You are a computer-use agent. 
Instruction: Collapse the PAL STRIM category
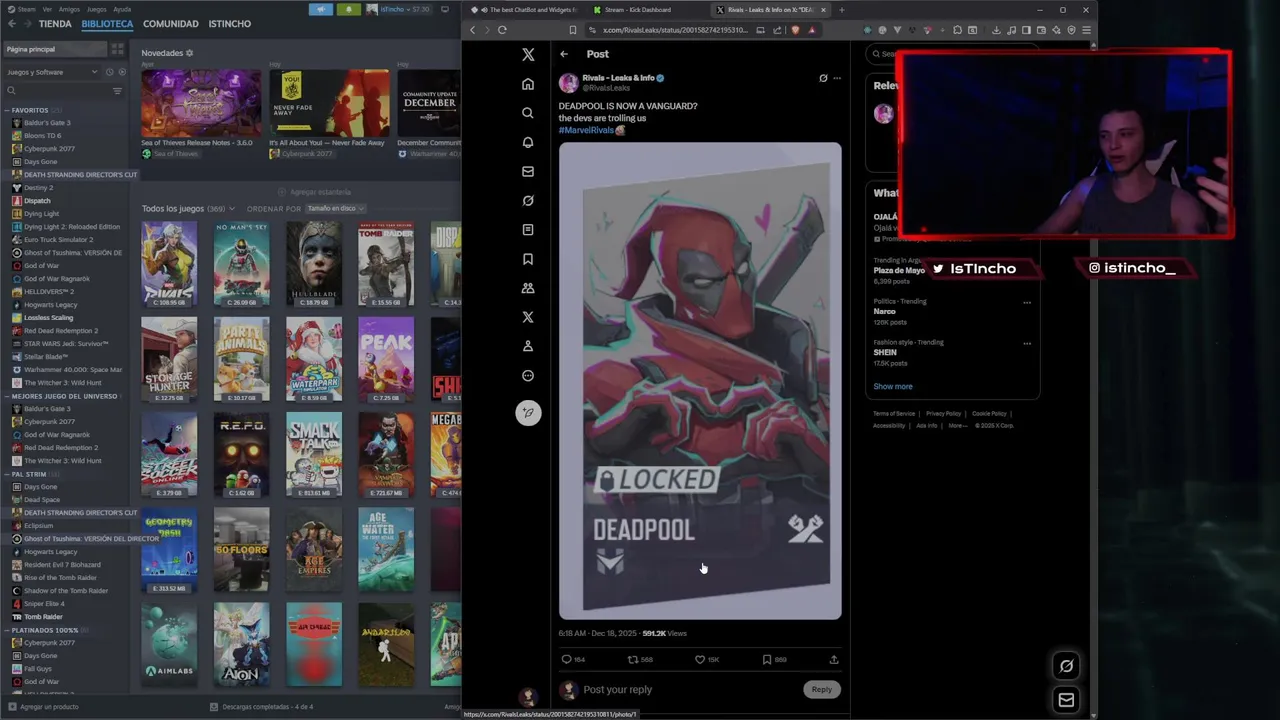point(6,474)
